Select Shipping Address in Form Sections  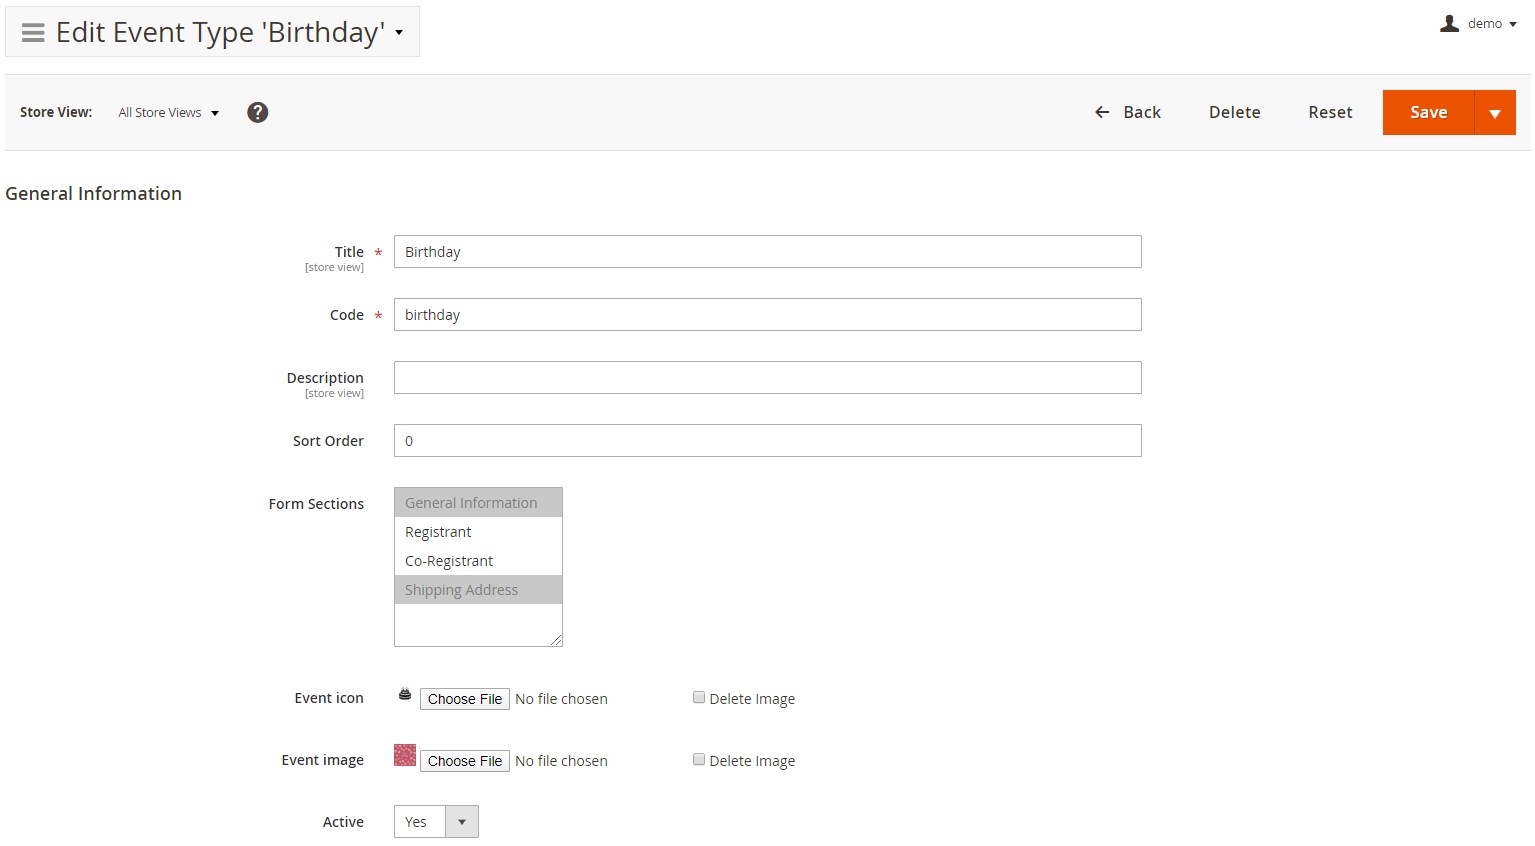click(x=478, y=589)
